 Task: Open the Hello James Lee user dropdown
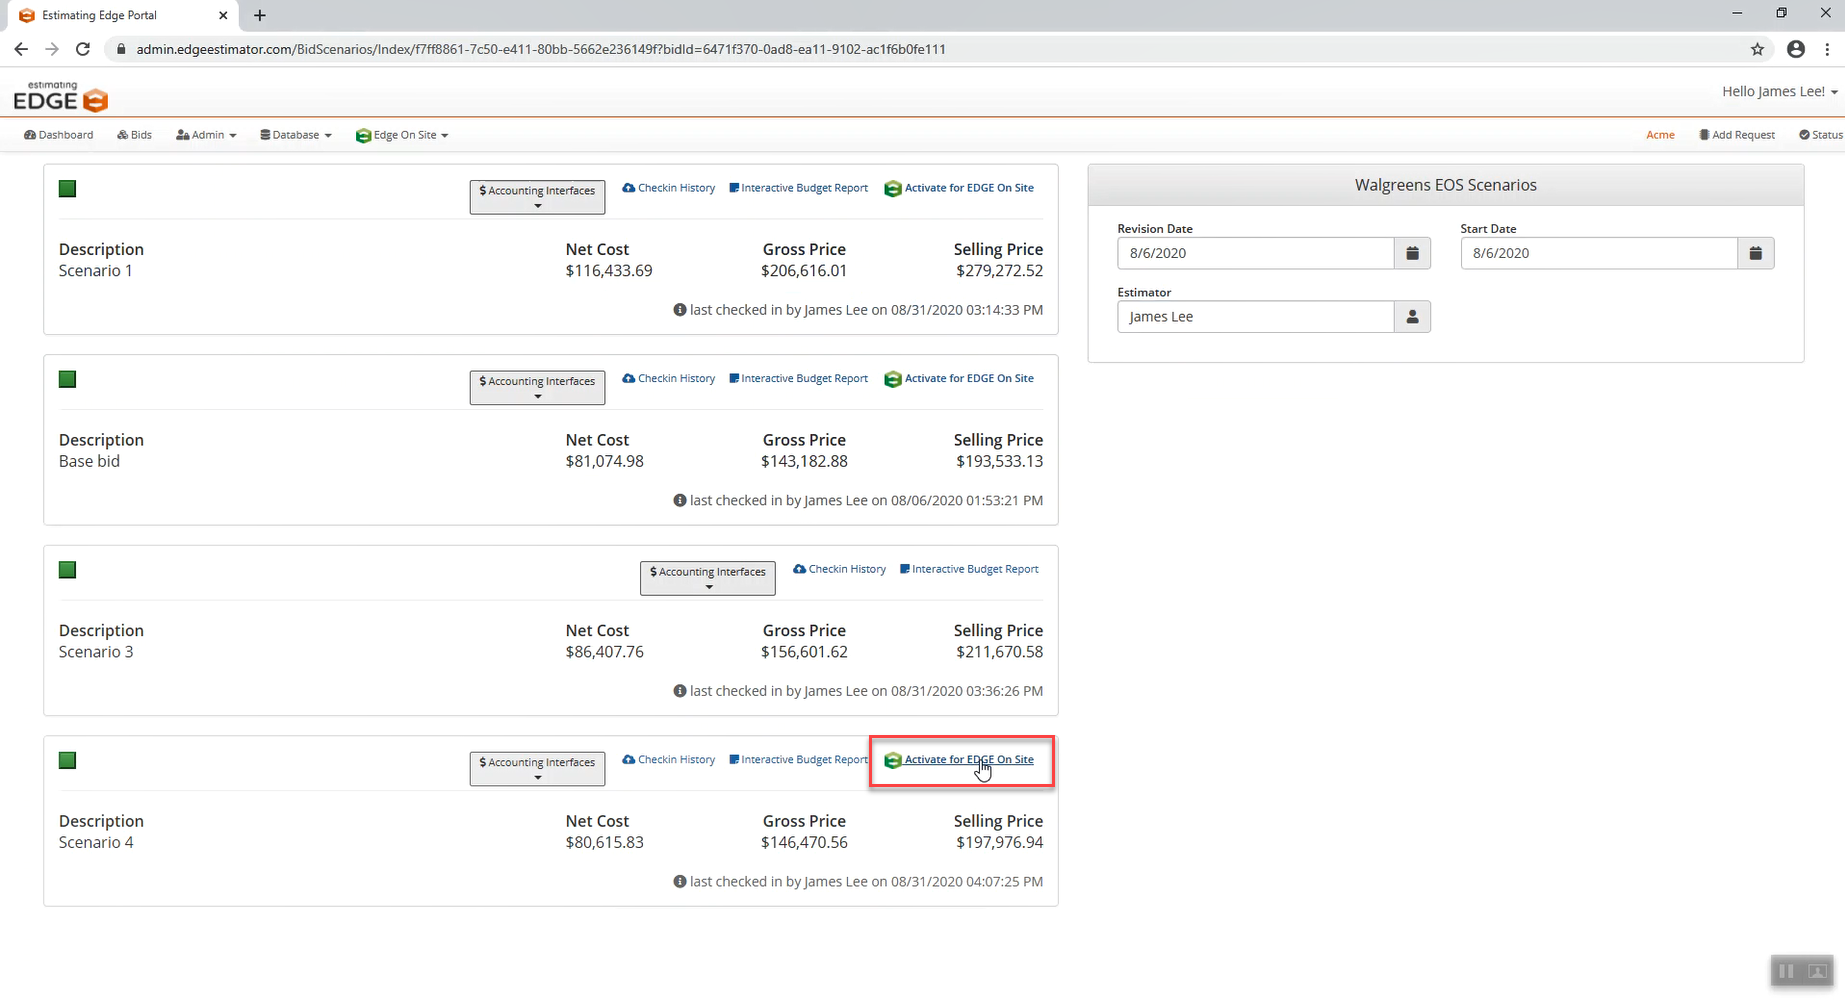click(1779, 91)
